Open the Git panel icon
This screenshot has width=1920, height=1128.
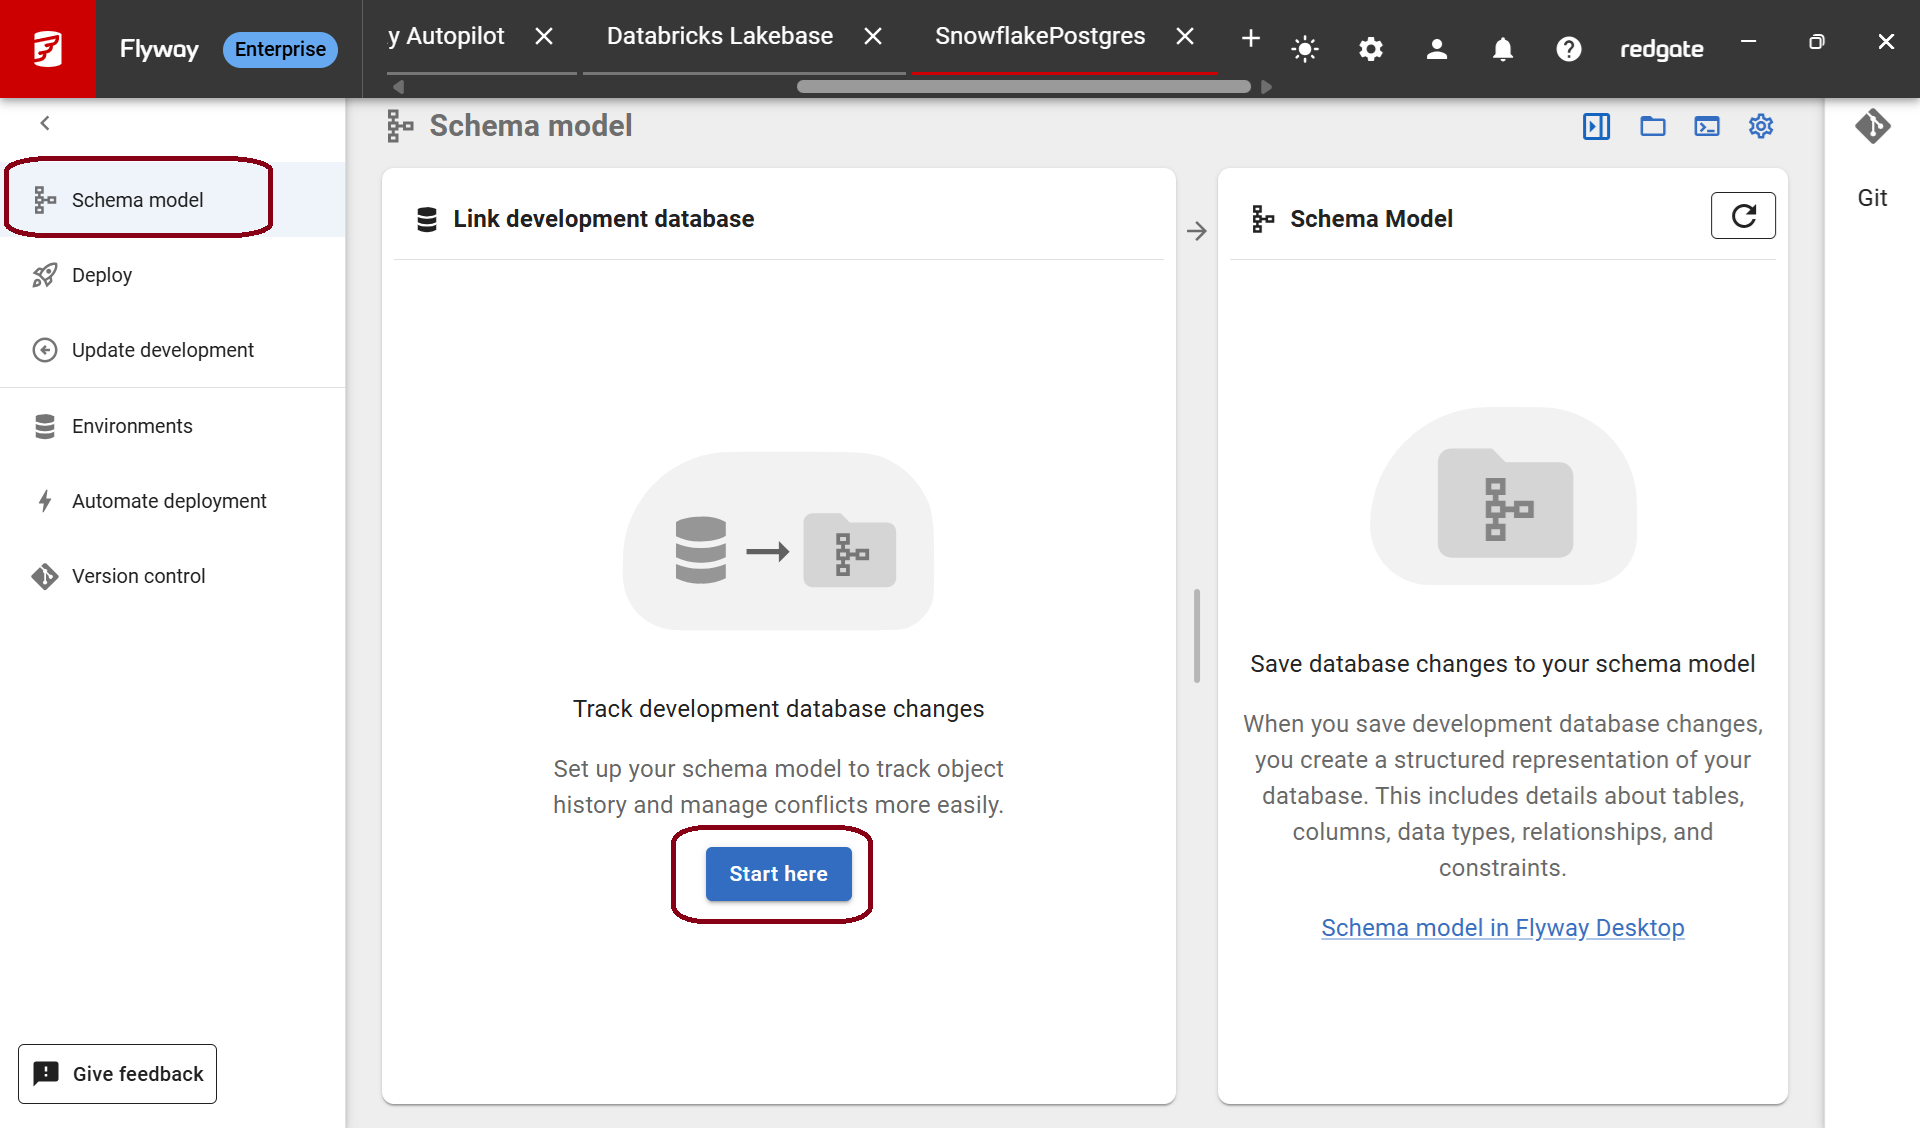pyautogui.click(x=1872, y=127)
